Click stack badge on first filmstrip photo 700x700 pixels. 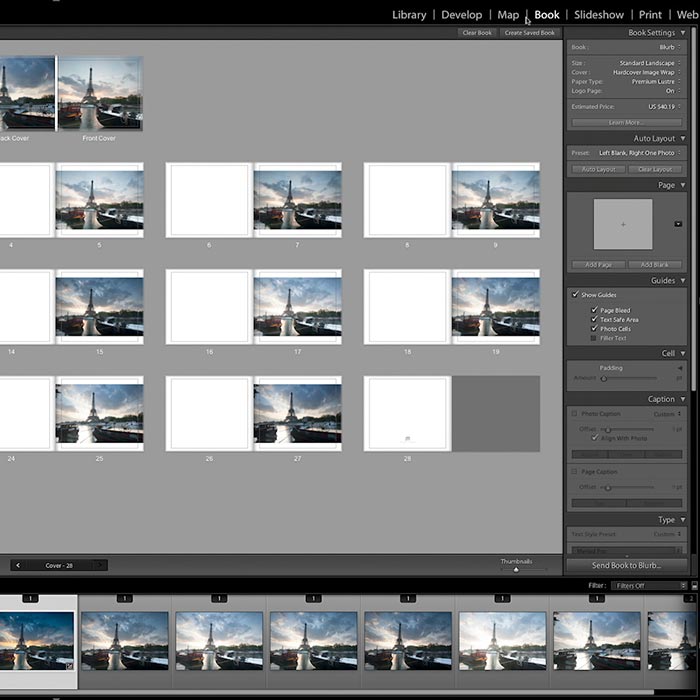[30, 599]
